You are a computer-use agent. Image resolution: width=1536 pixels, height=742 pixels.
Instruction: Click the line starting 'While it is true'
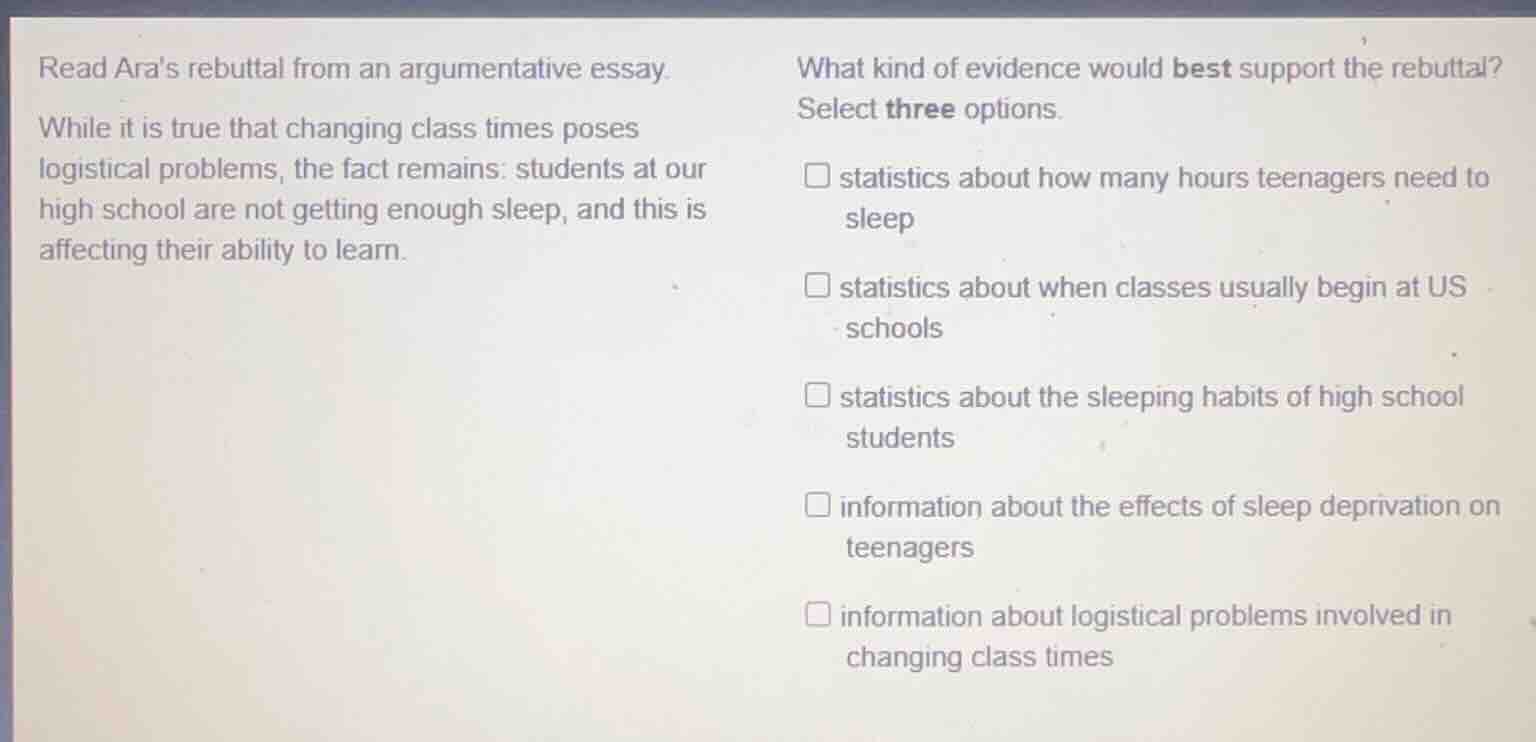click(338, 129)
